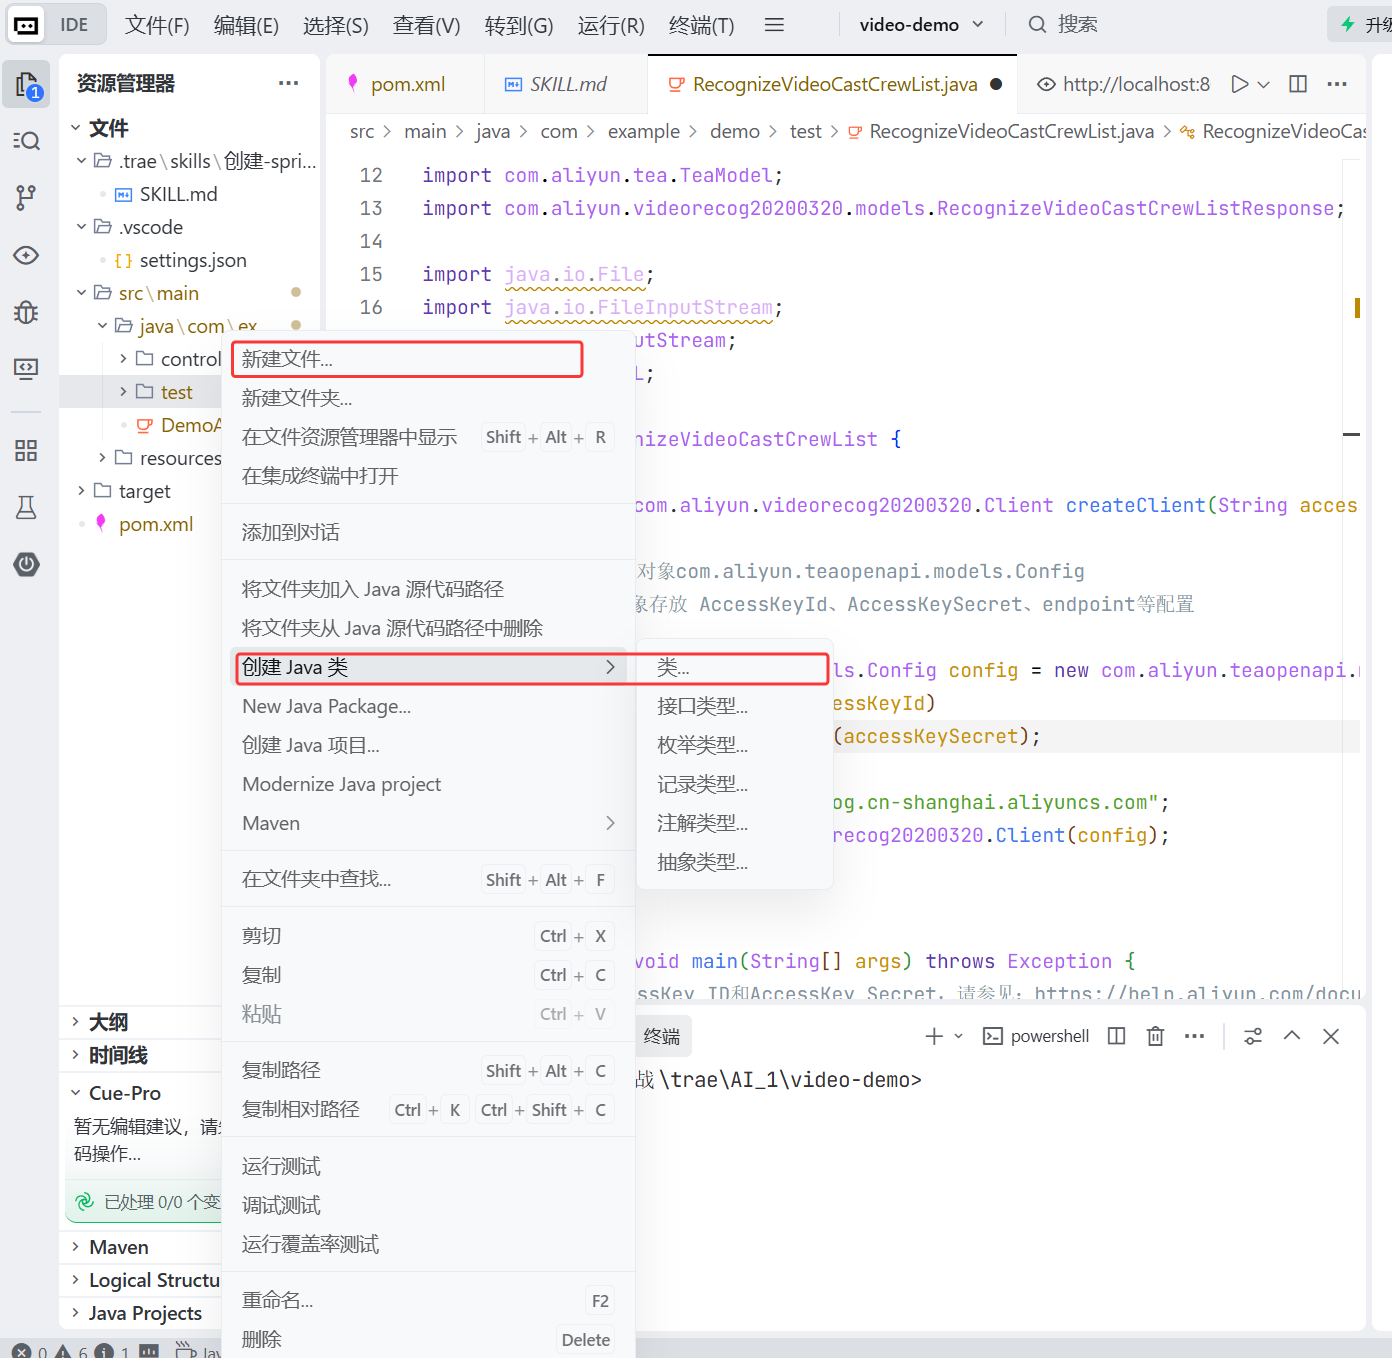Open editor more actions ellipsis
This screenshot has width=1392, height=1358.
tap(1337, 84)
